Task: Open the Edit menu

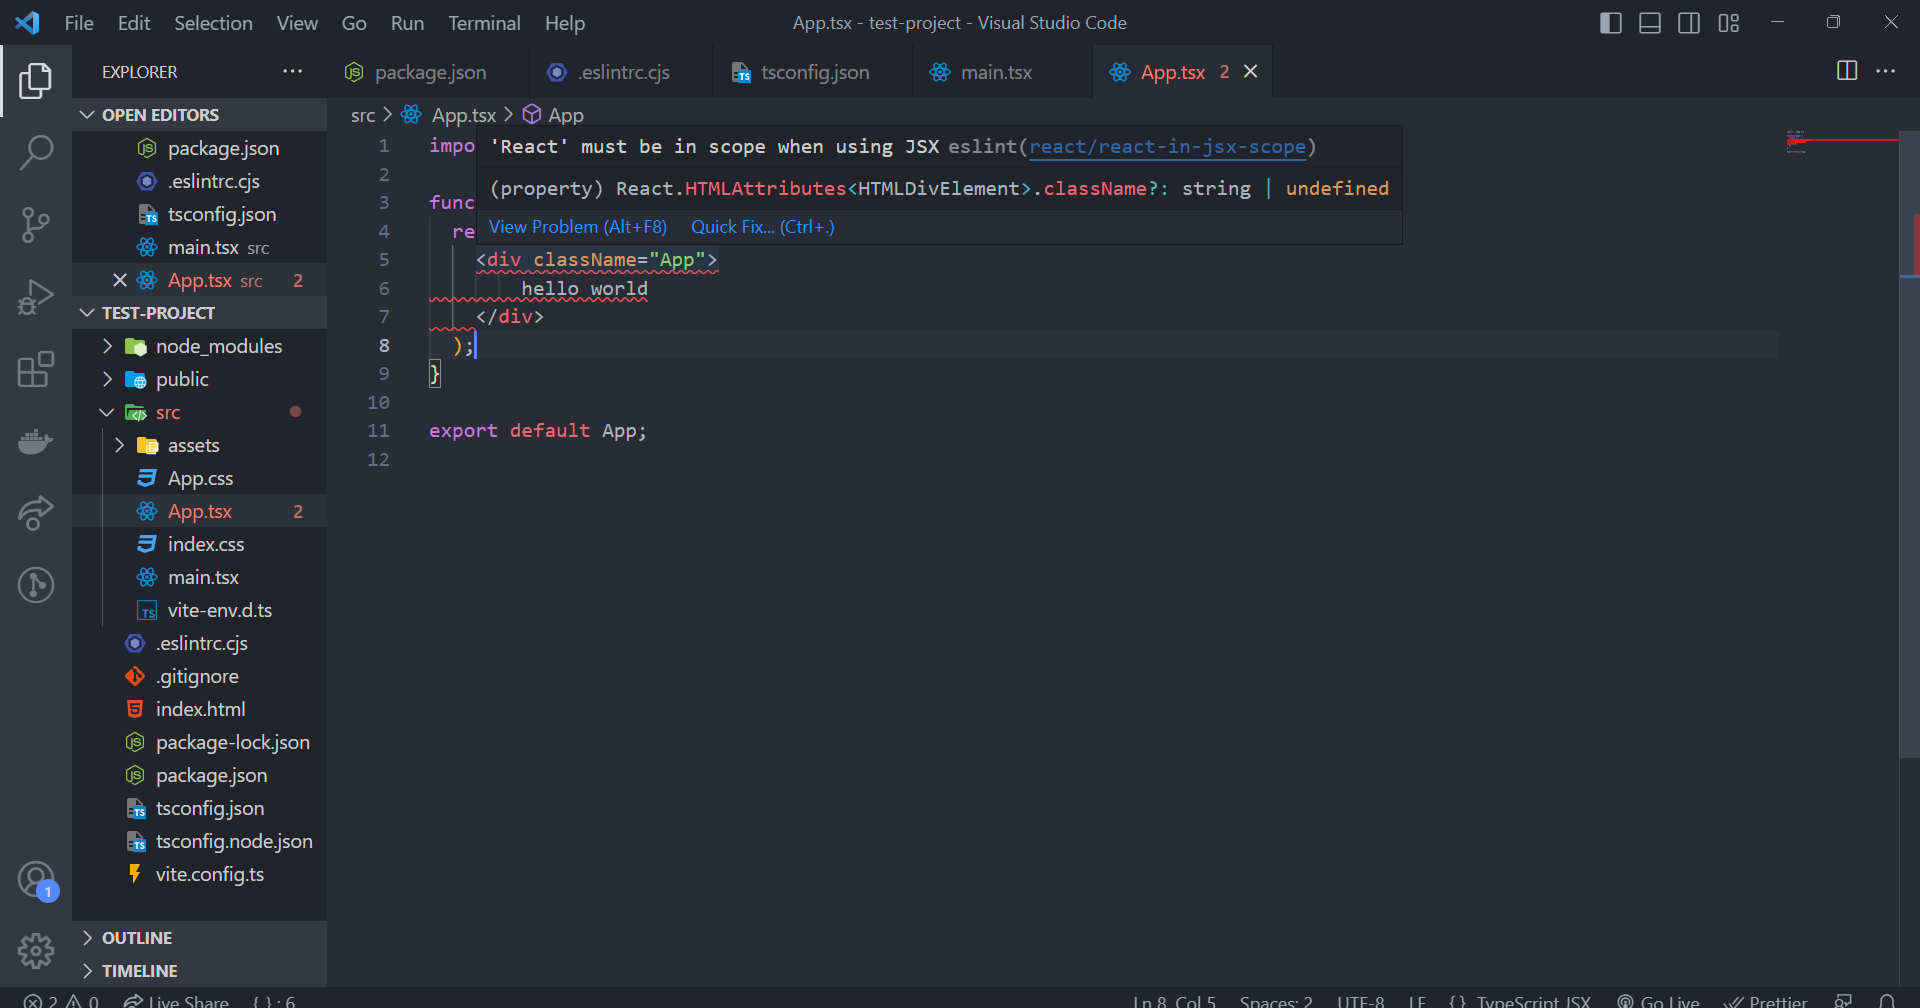Action: 134,23
